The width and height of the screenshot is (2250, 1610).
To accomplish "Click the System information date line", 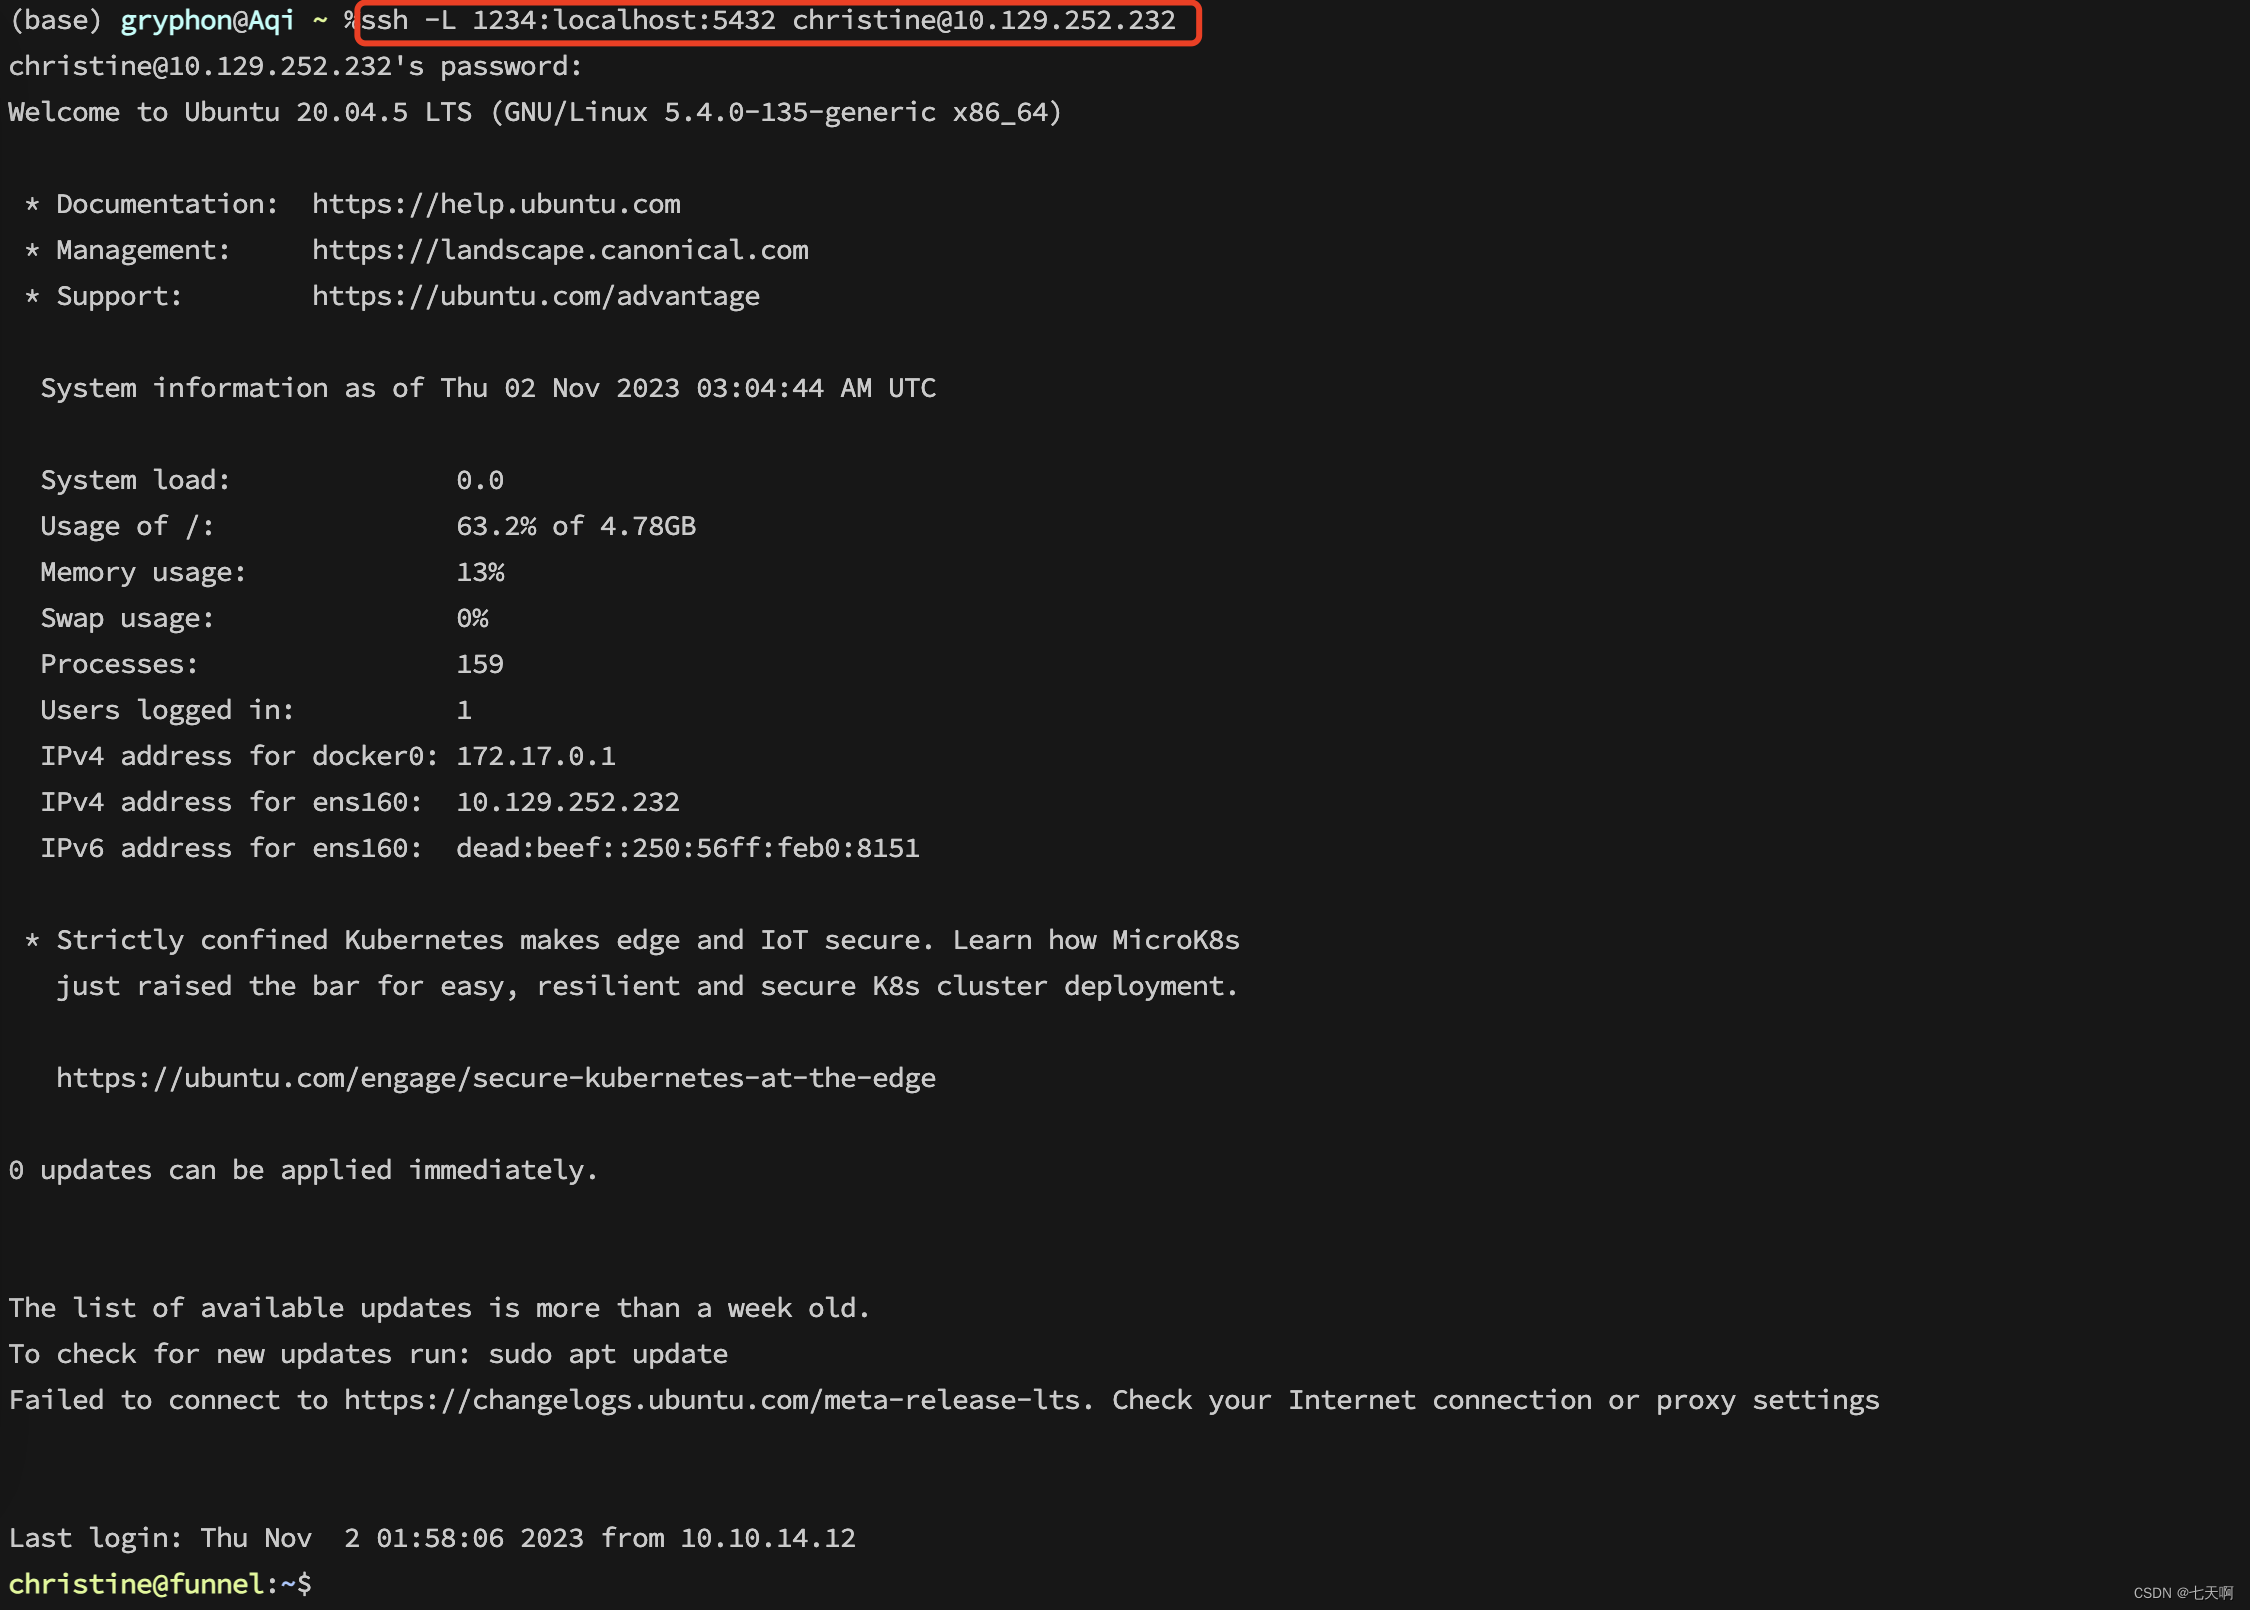I will (488, 388).
